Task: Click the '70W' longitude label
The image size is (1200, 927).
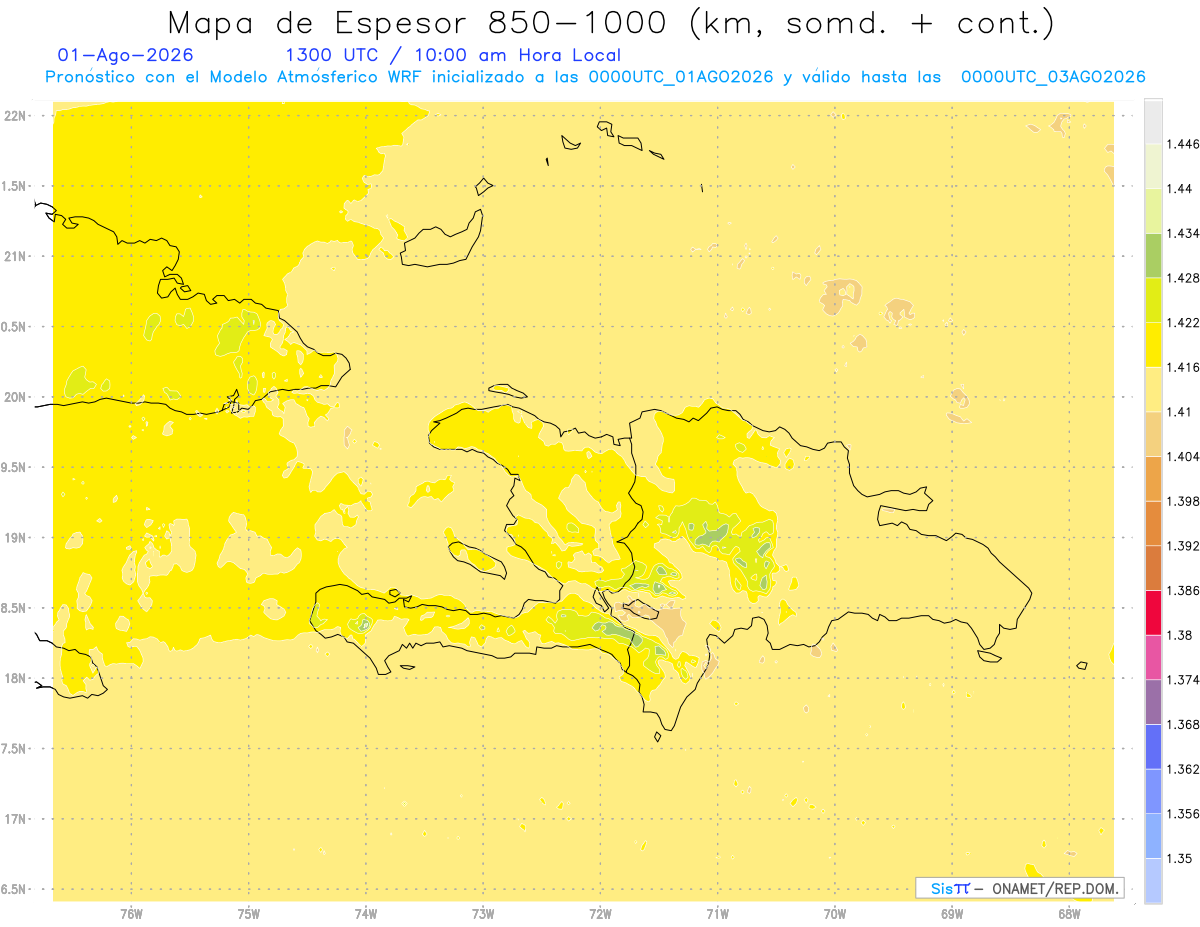Action: 835,914
